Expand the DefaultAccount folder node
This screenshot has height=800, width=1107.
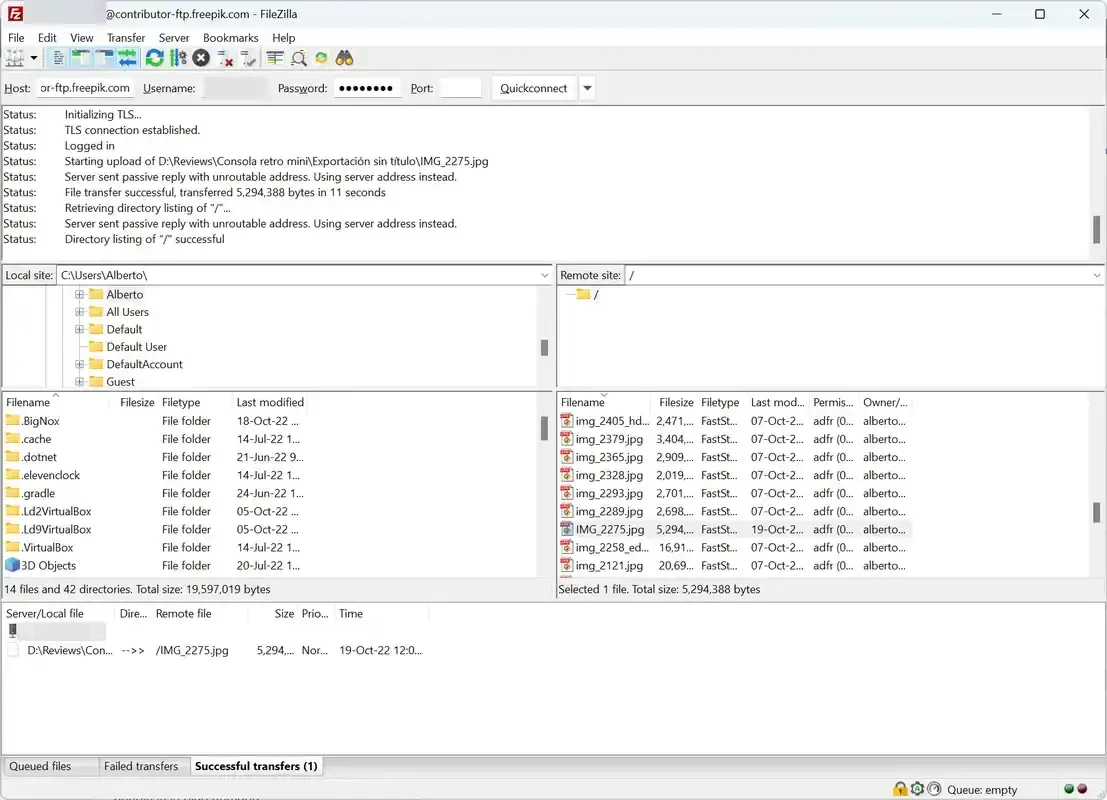point(80,364)
